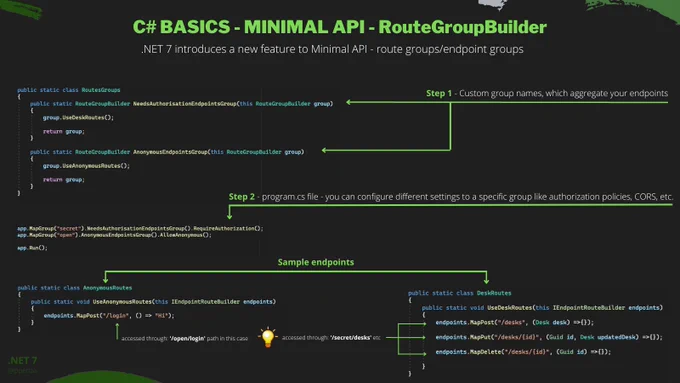Image resolution: width=680 pixels, height=383 pixels.
Task: Click the subtitle '.NET 7 introduces a new feature'
Action: coord(332,49)
